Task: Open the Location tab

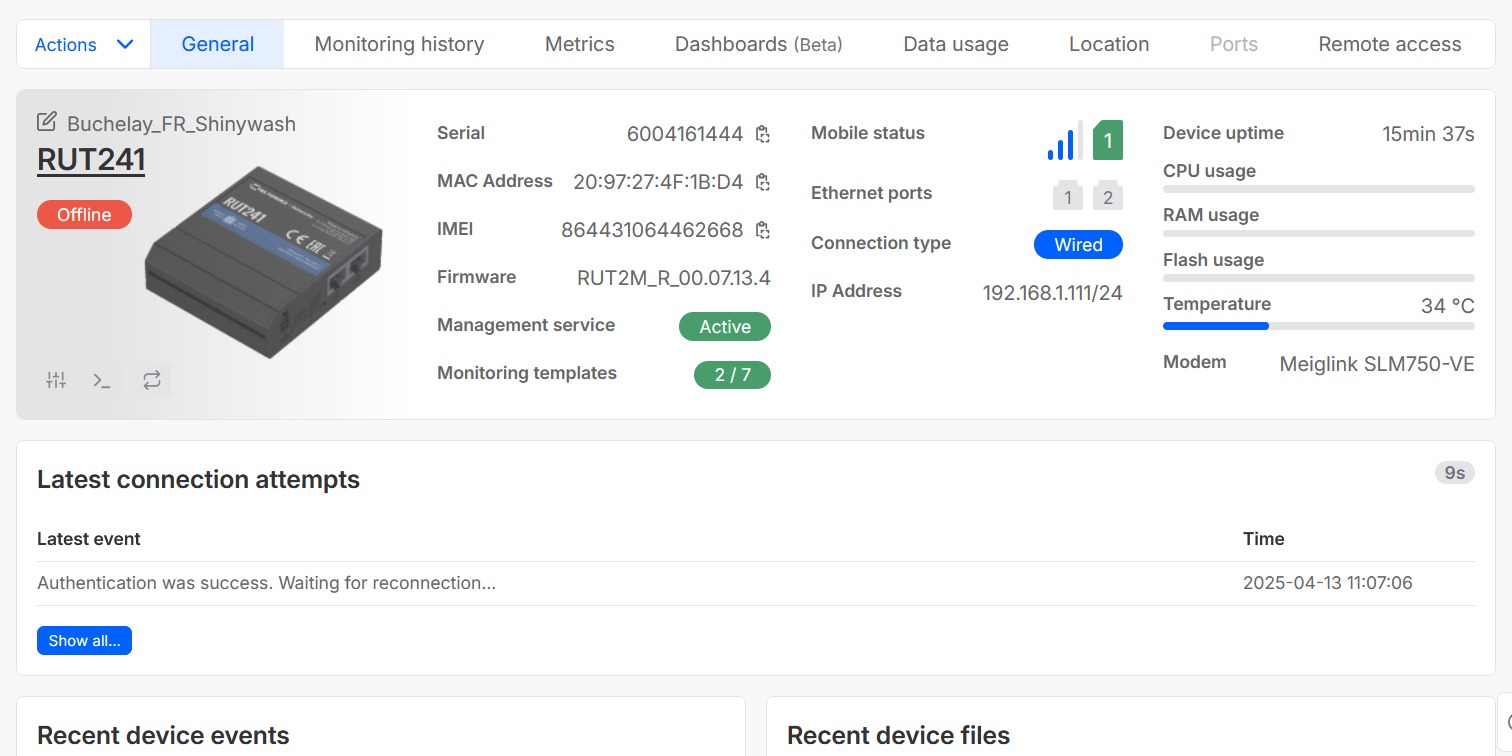Action: point(1109,44)
